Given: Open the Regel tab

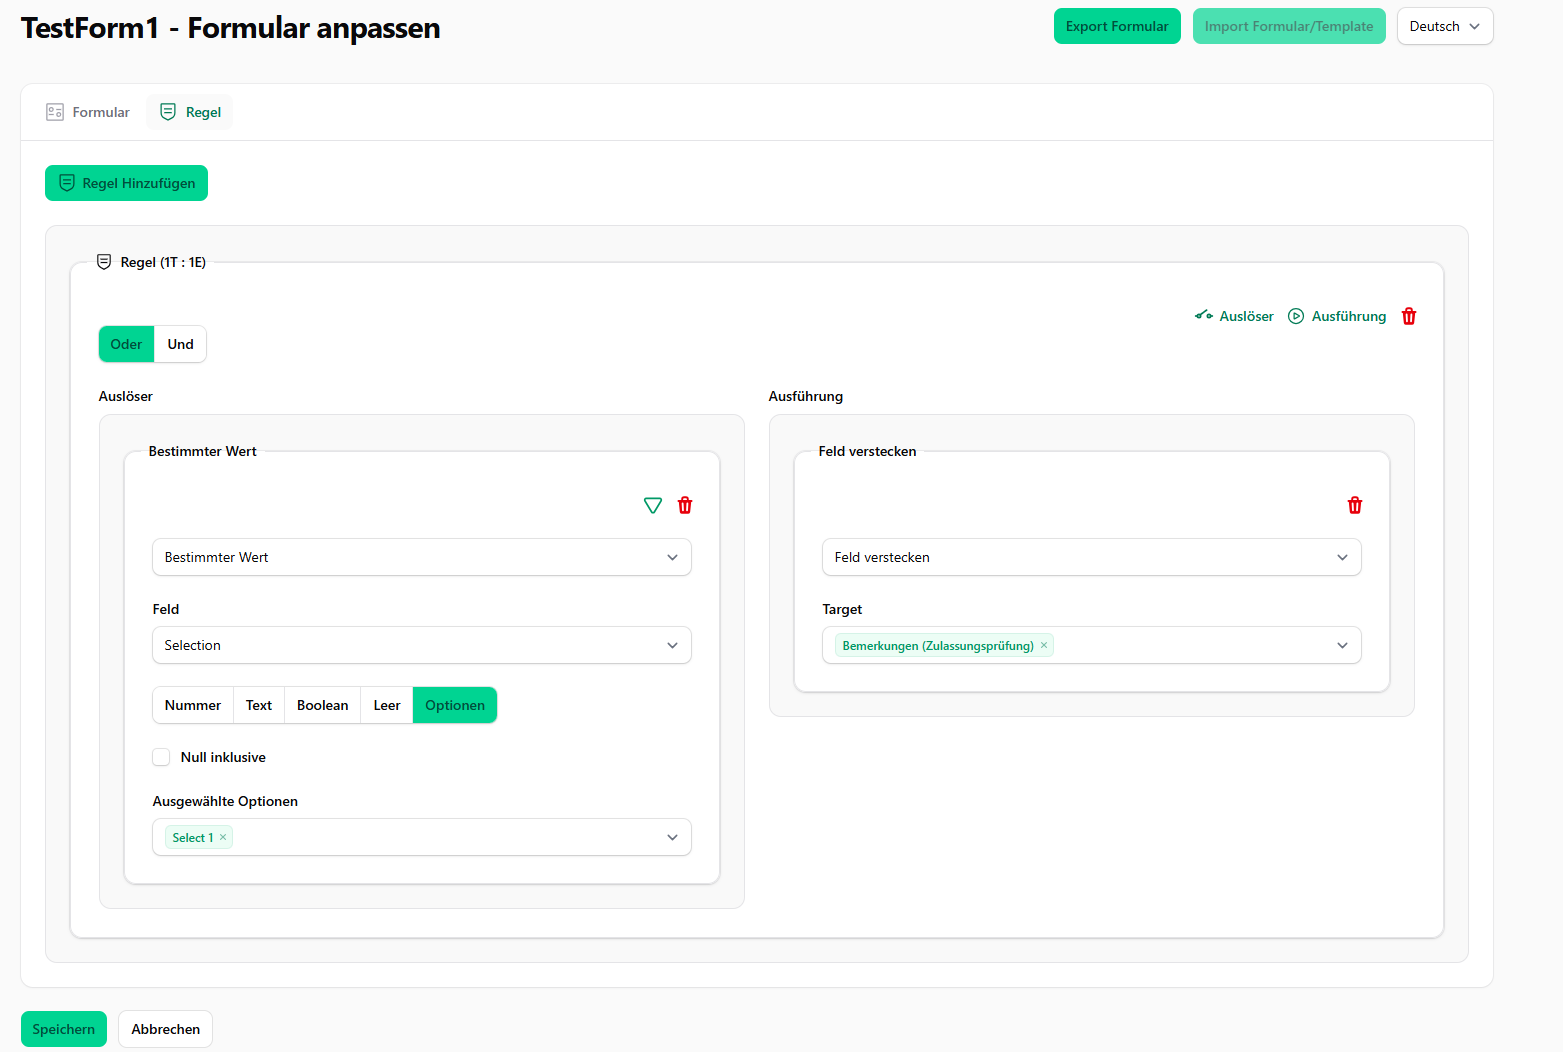Looking at the screenshot, I should (190, 112).
